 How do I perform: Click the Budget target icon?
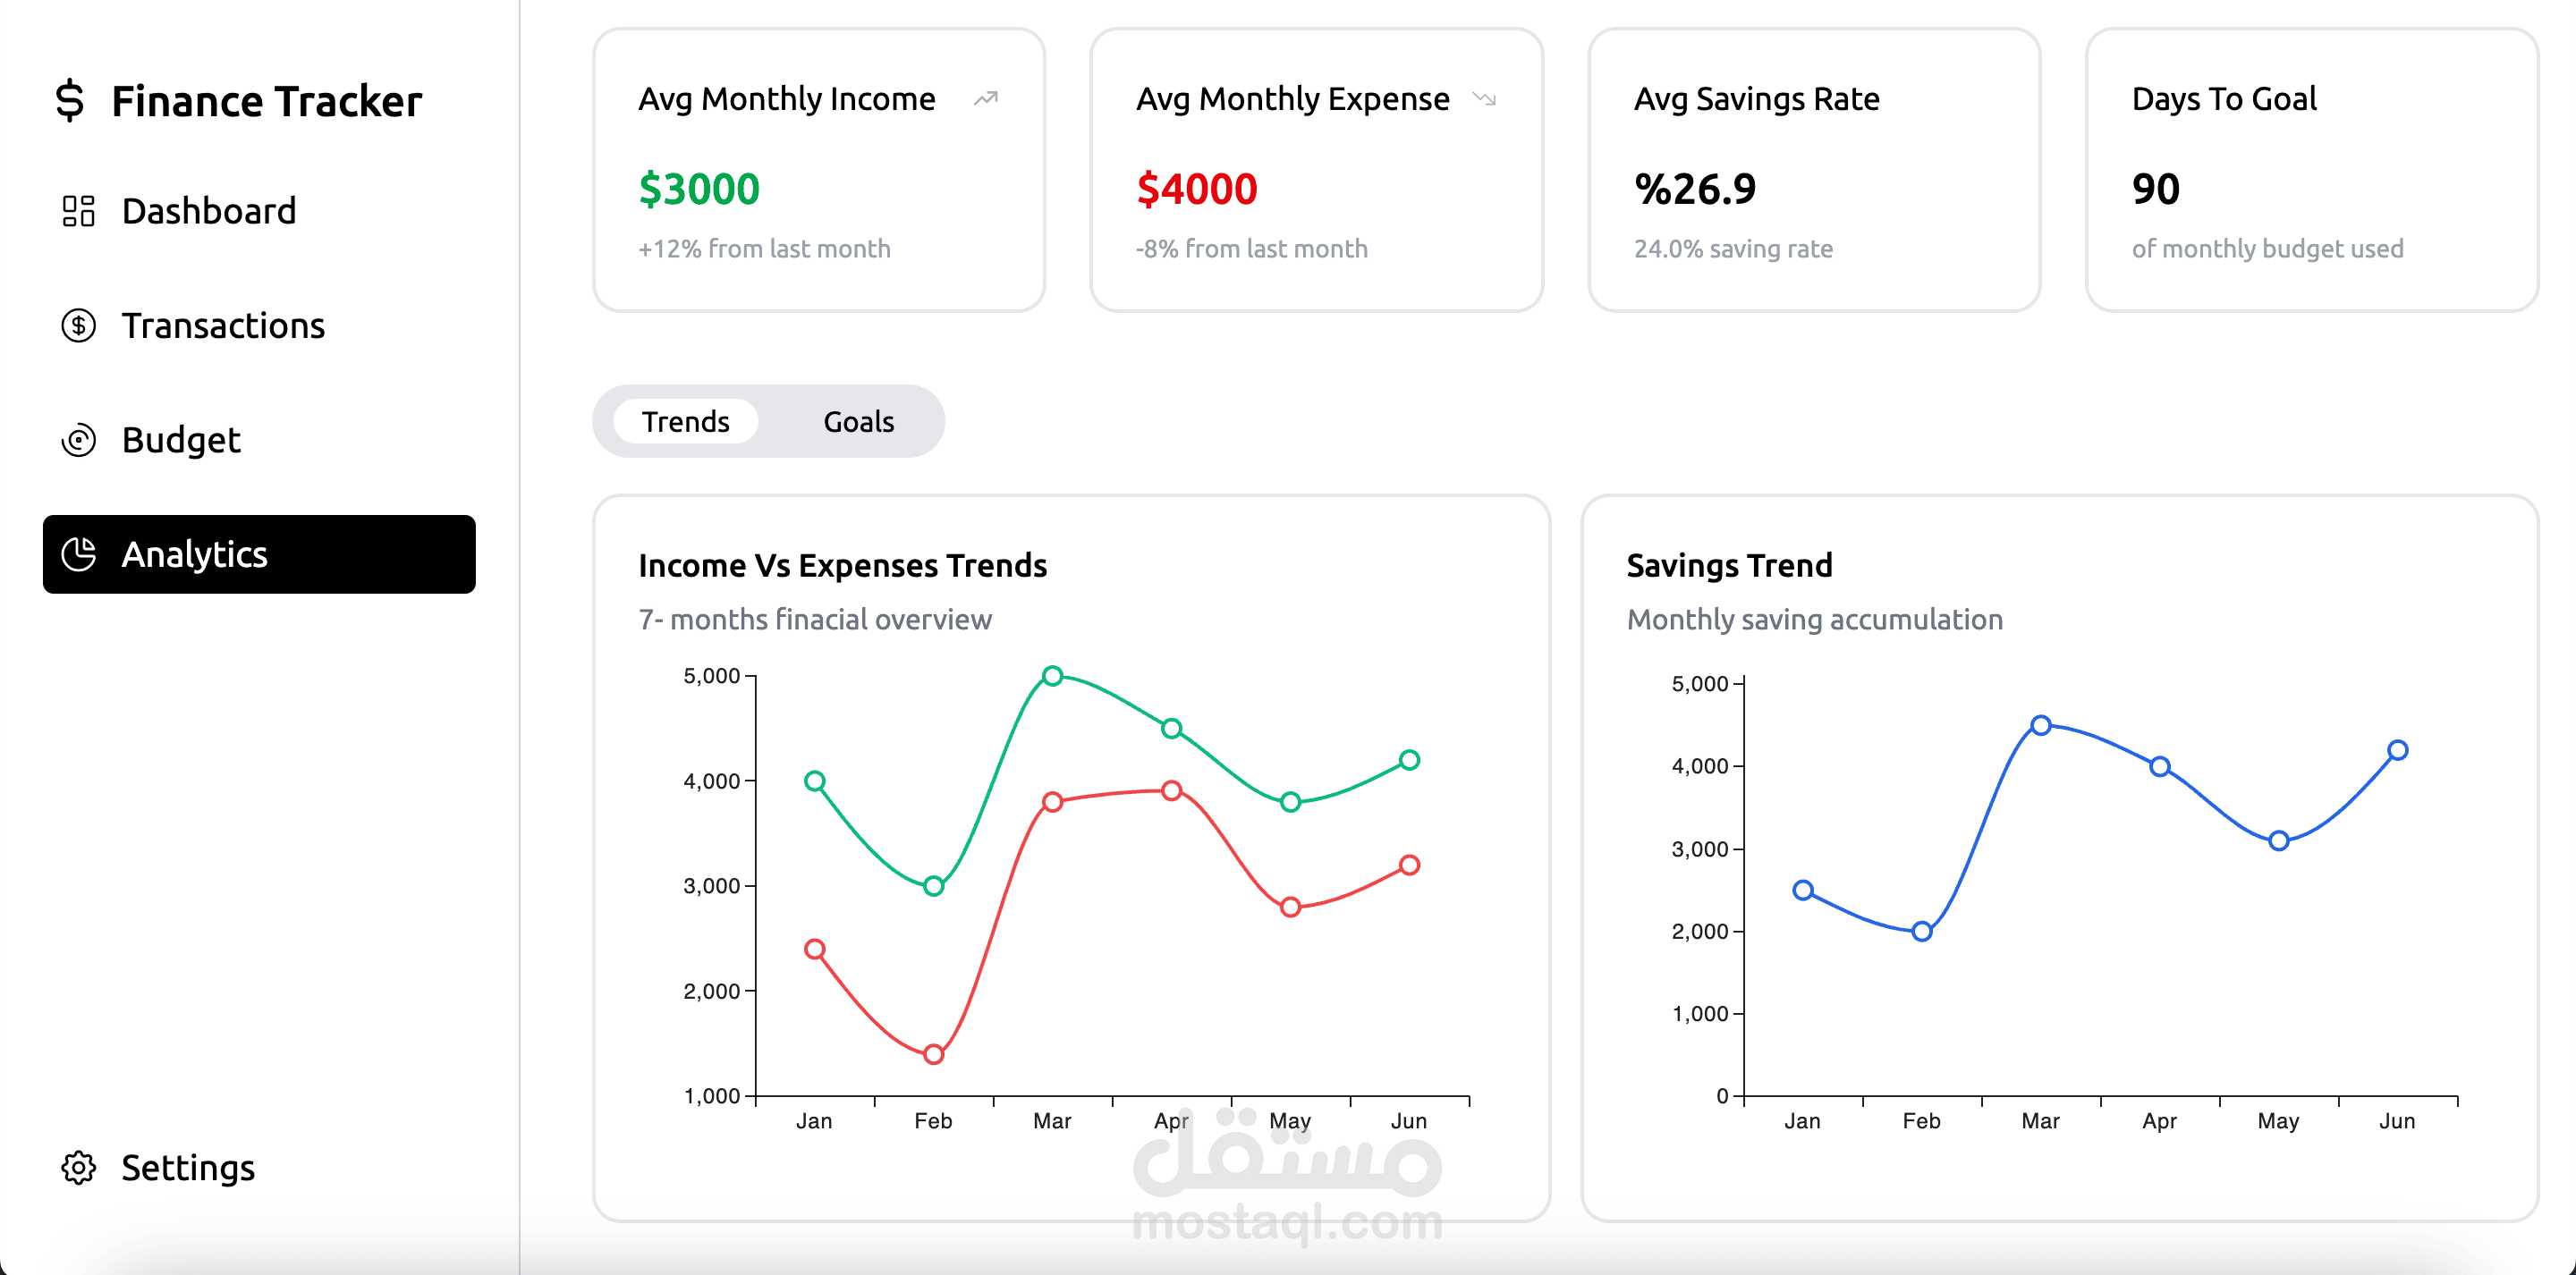tap(78, 440)
